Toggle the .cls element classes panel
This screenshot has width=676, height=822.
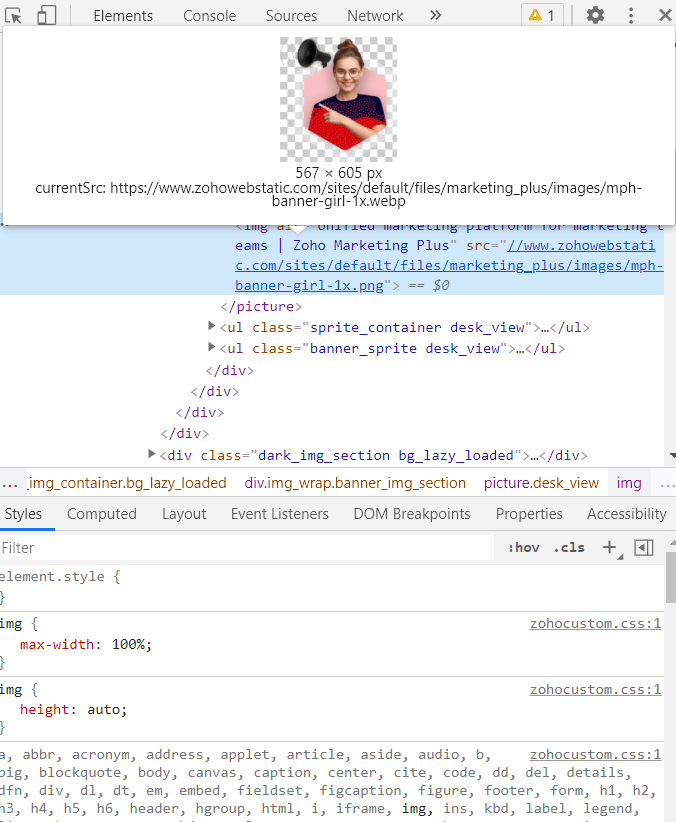click(569, 547)
